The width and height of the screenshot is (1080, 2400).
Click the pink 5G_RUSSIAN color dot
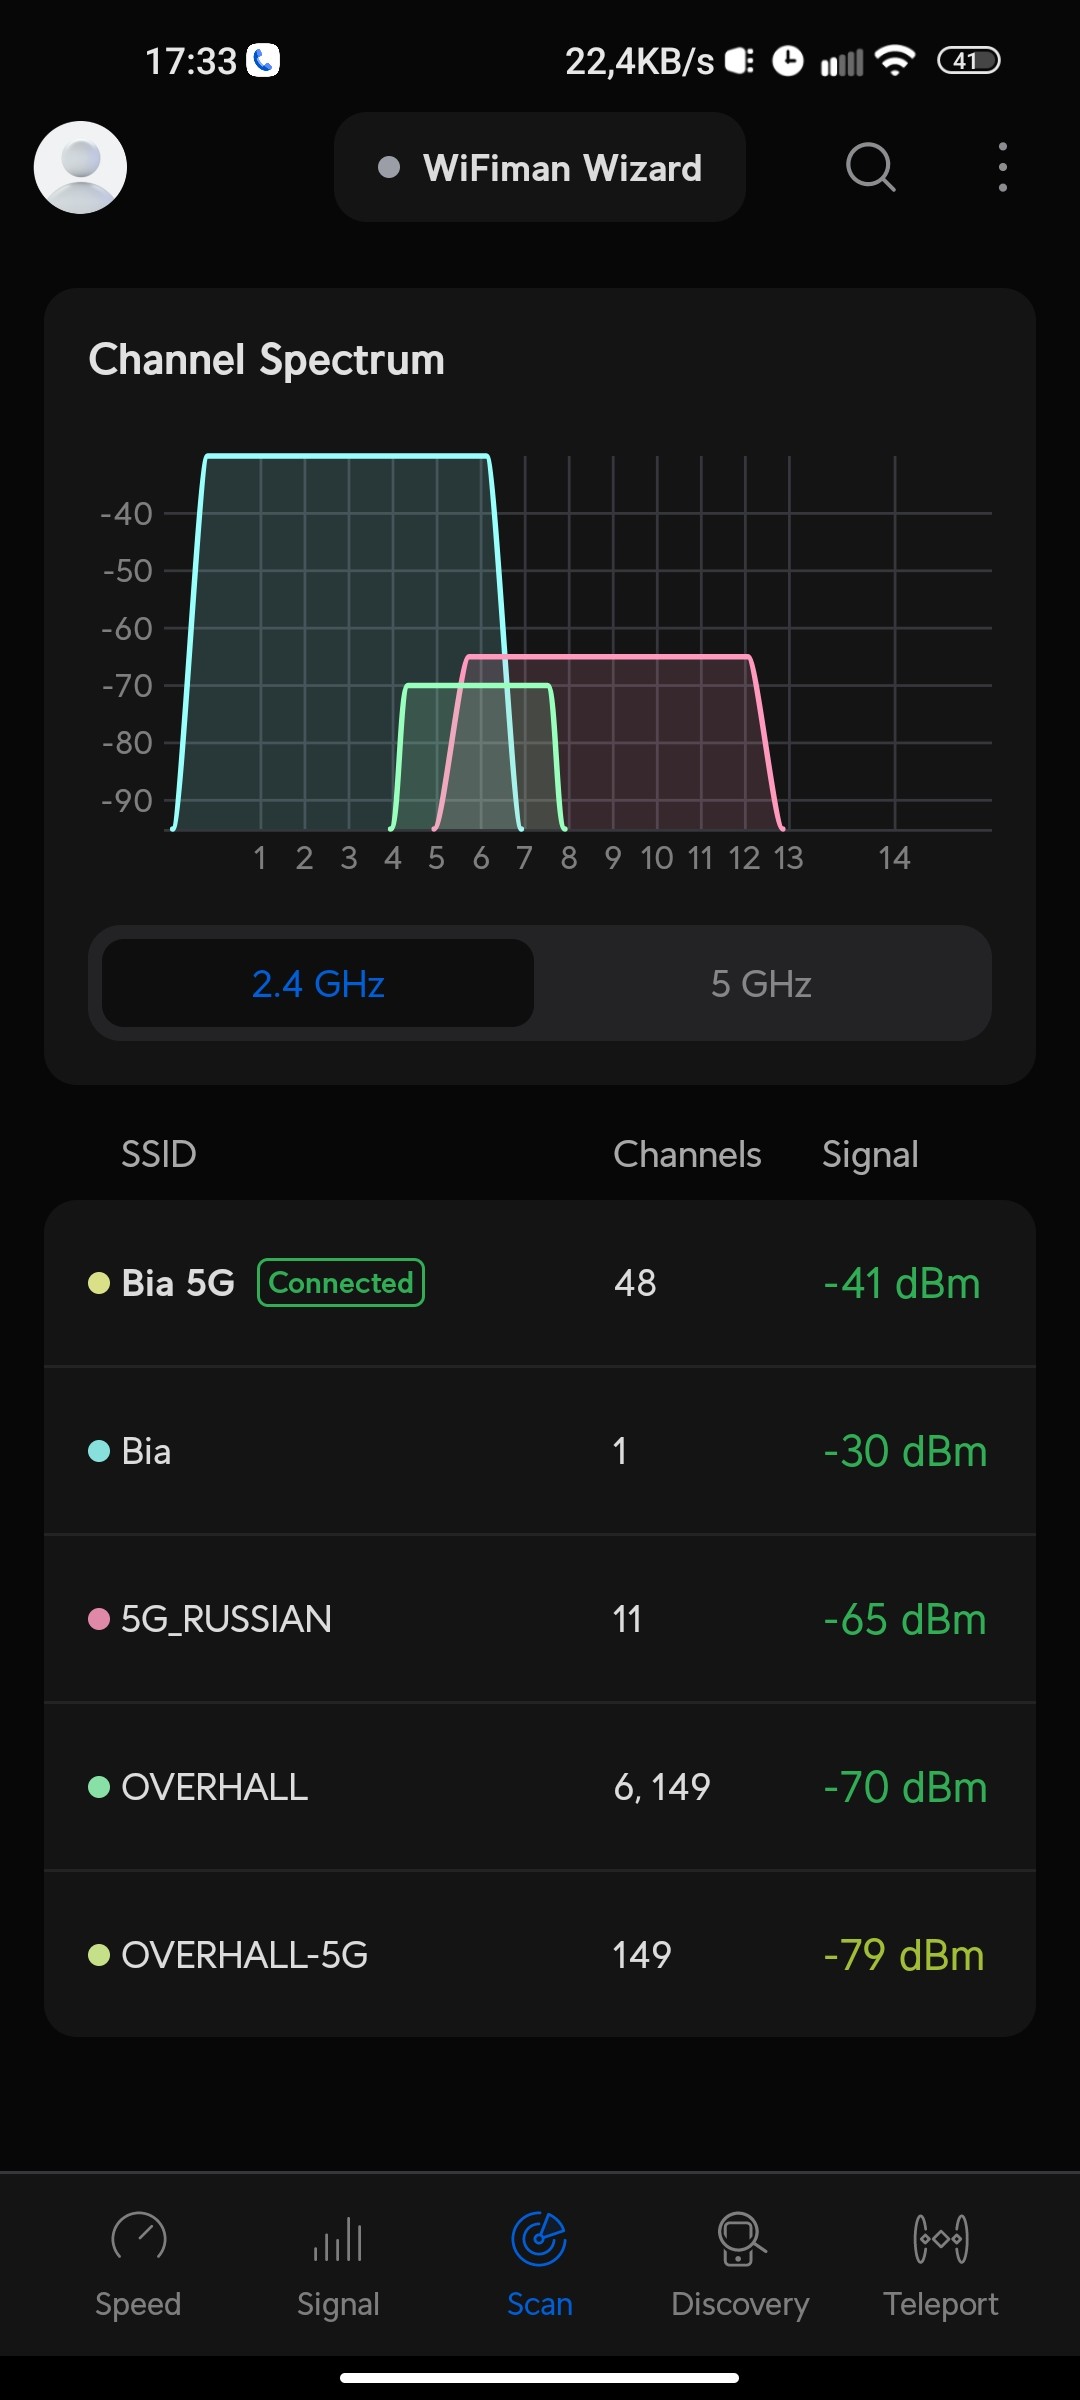[x=99, y=1619]
